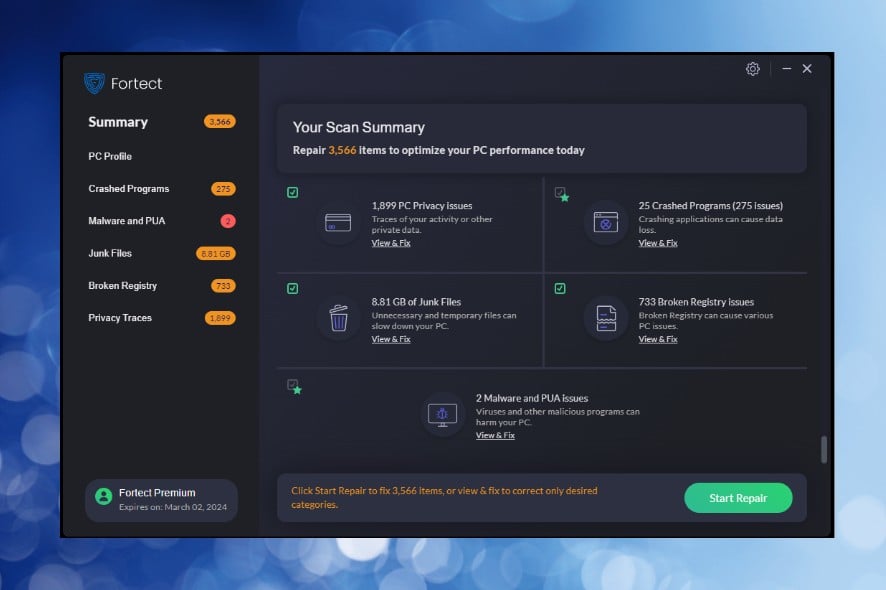Click the Broken Registry document icon
Screen dimensions: 886x590
click(606, 318)
